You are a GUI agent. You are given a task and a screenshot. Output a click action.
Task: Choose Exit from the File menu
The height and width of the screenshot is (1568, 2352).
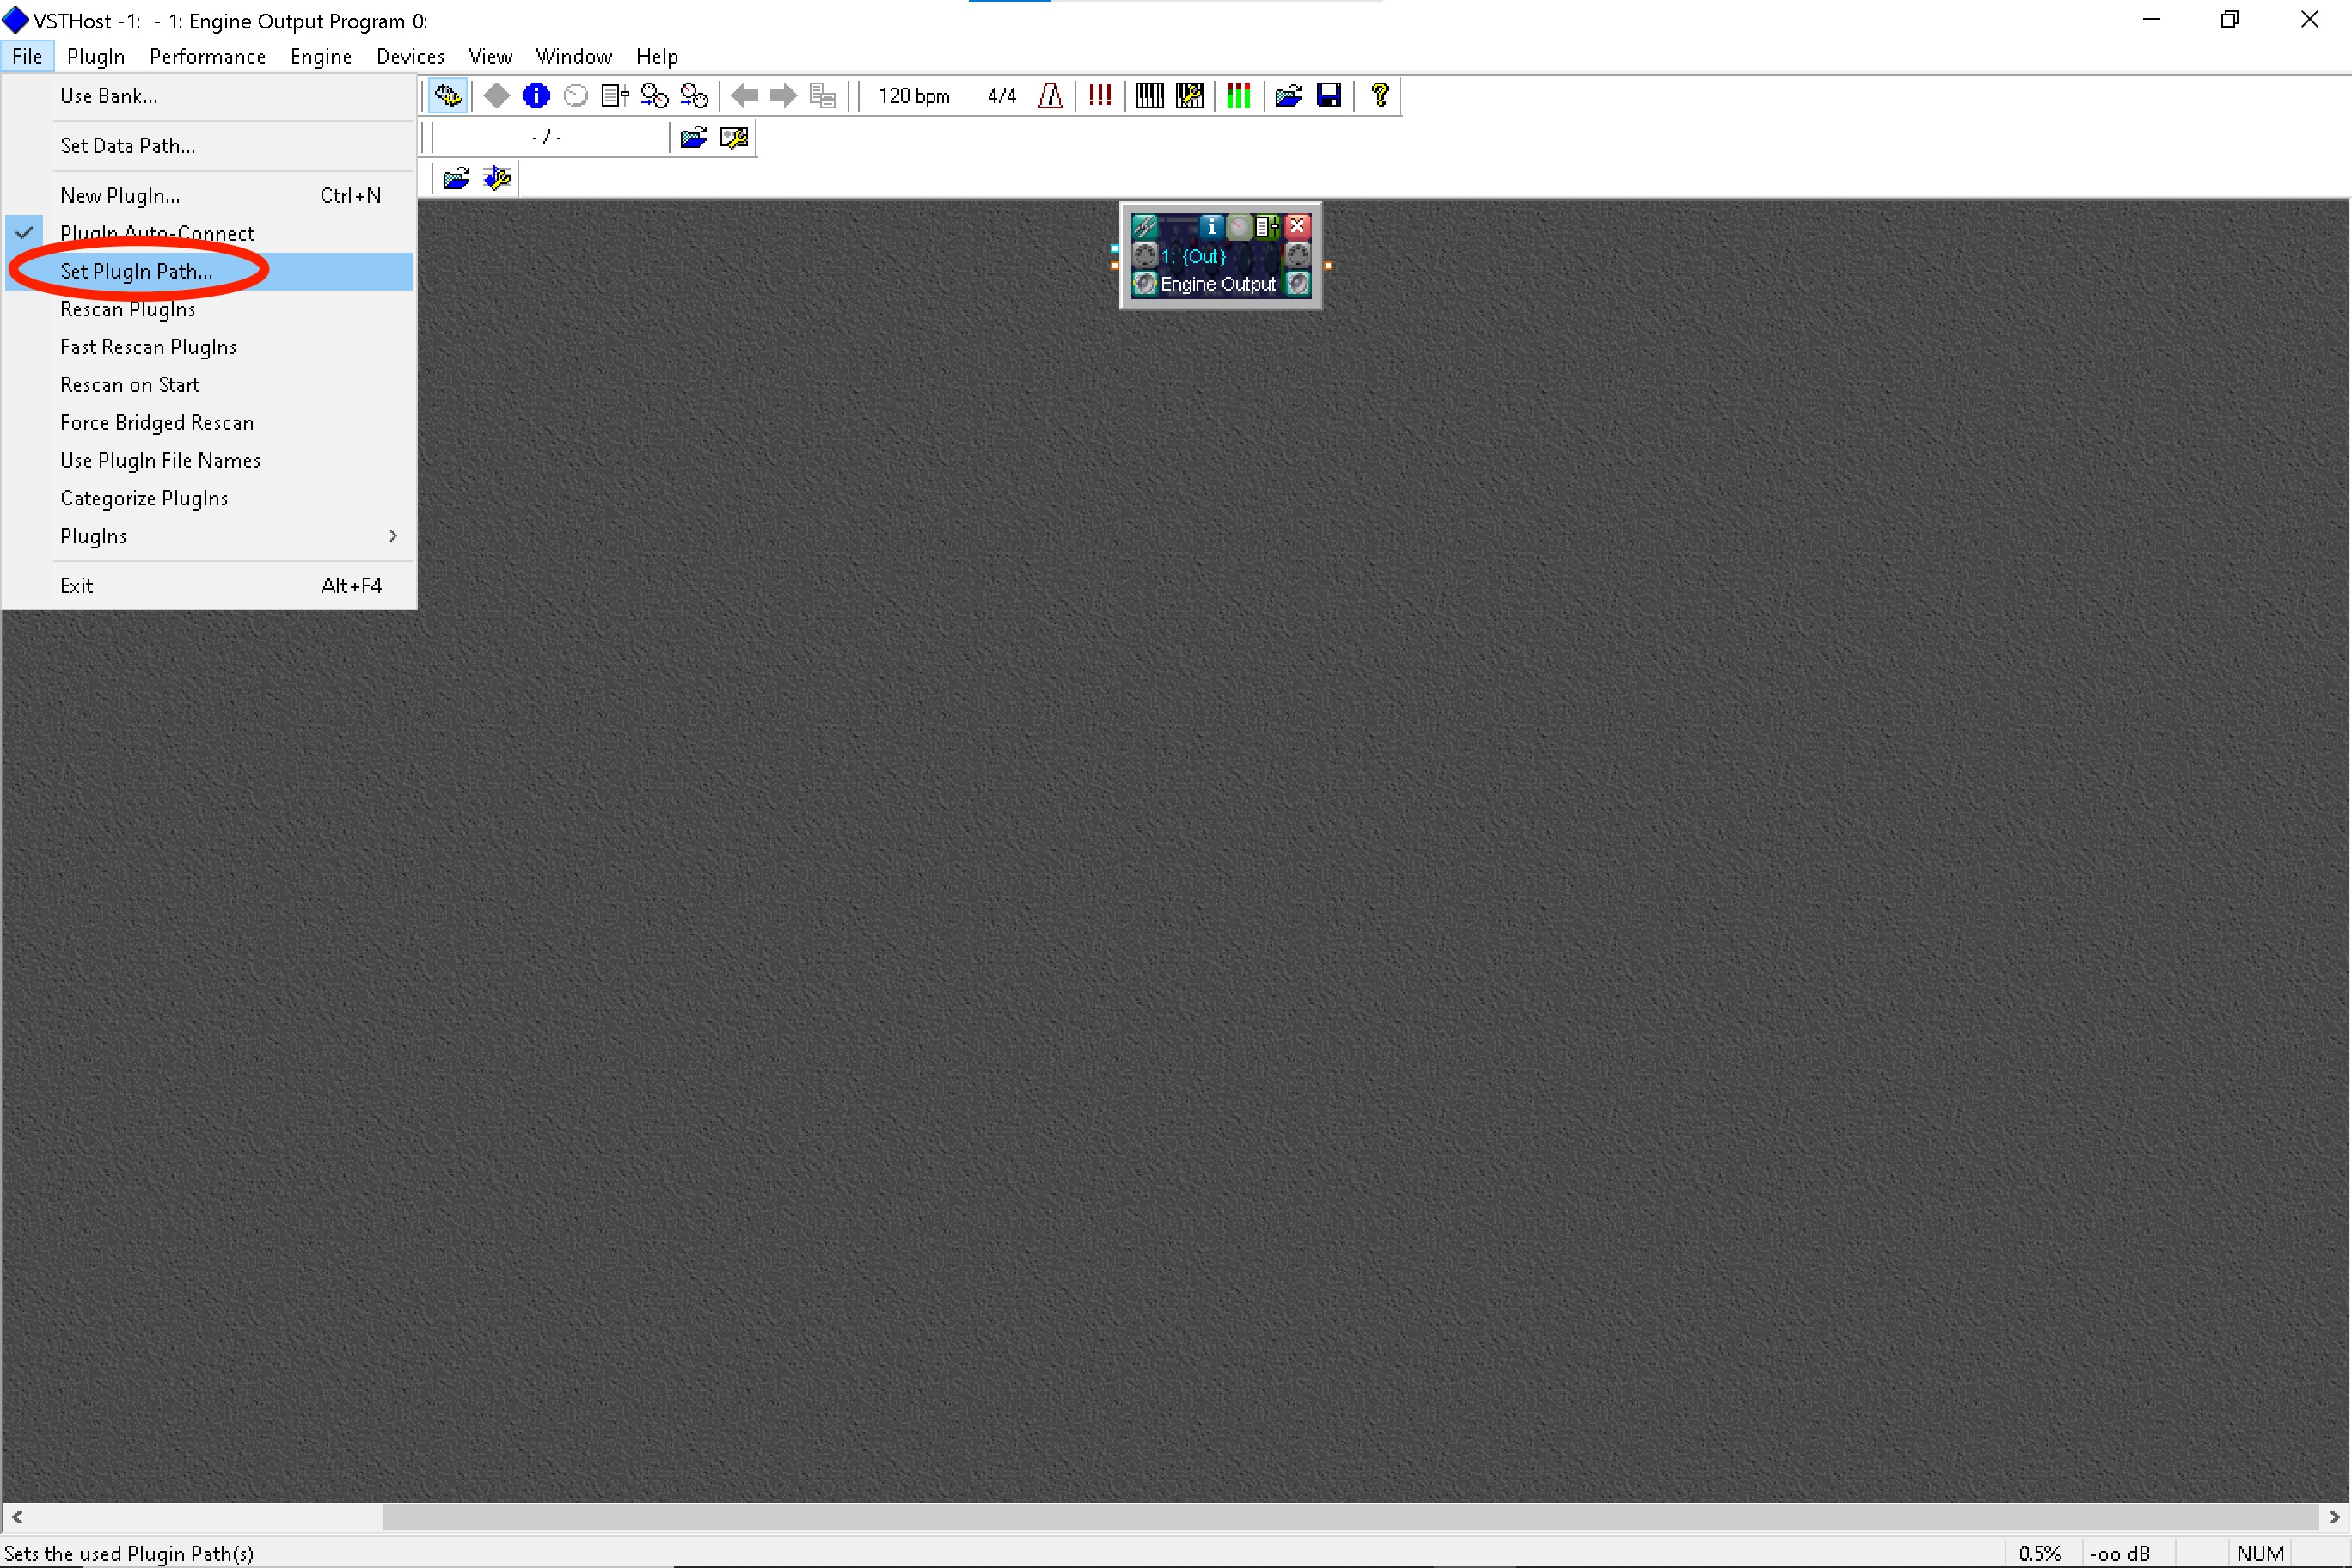tap(209, 586)
